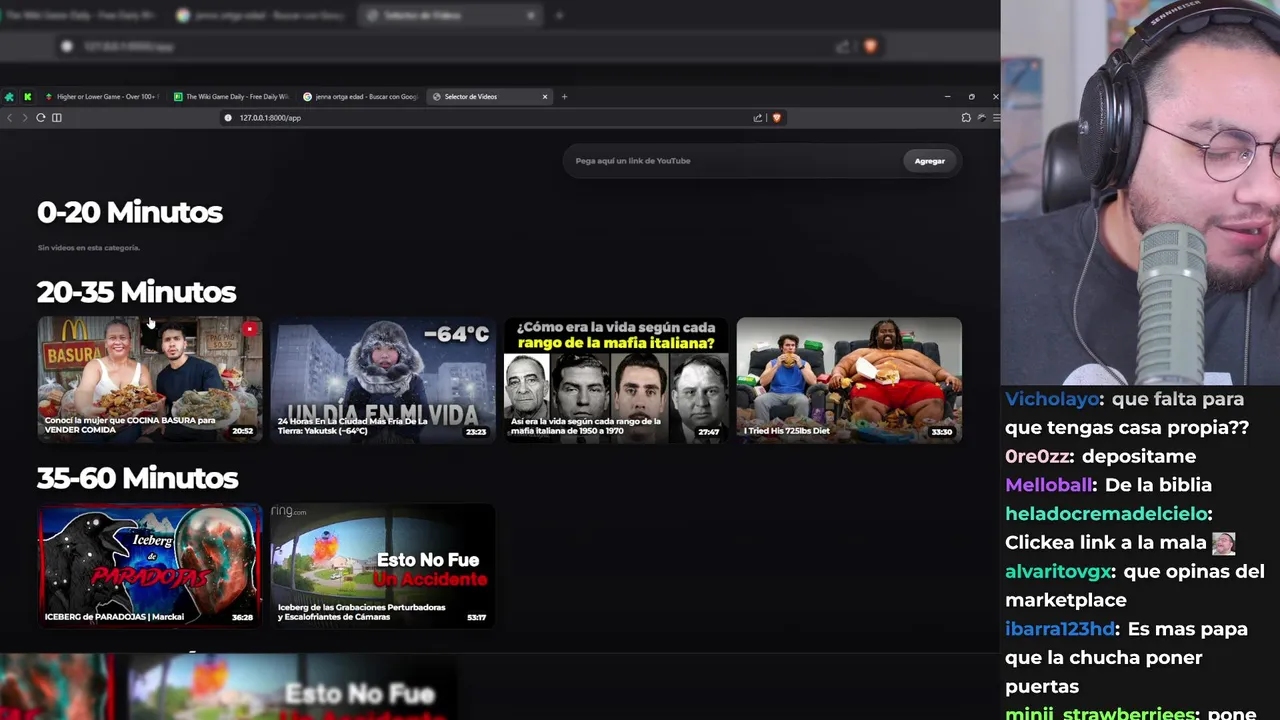
Task: Switch to jenna ortga edad Google tab
Action: [360, 97]
